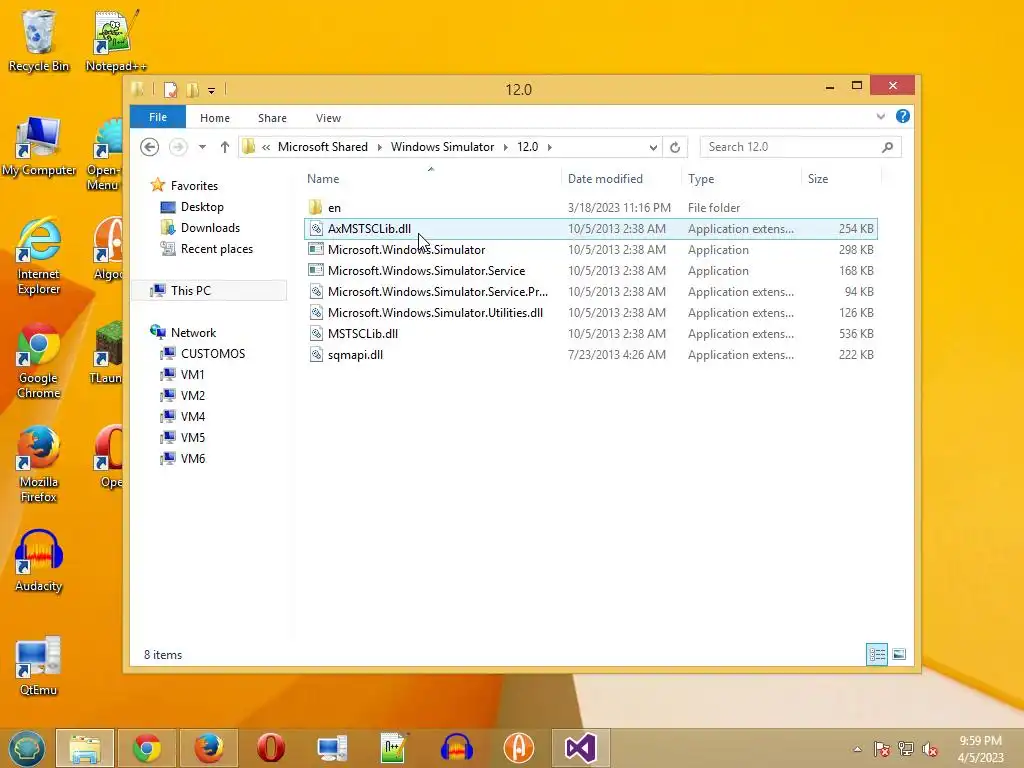
Task: Sort files by the Size column
Action: click(x=841, y=178)
